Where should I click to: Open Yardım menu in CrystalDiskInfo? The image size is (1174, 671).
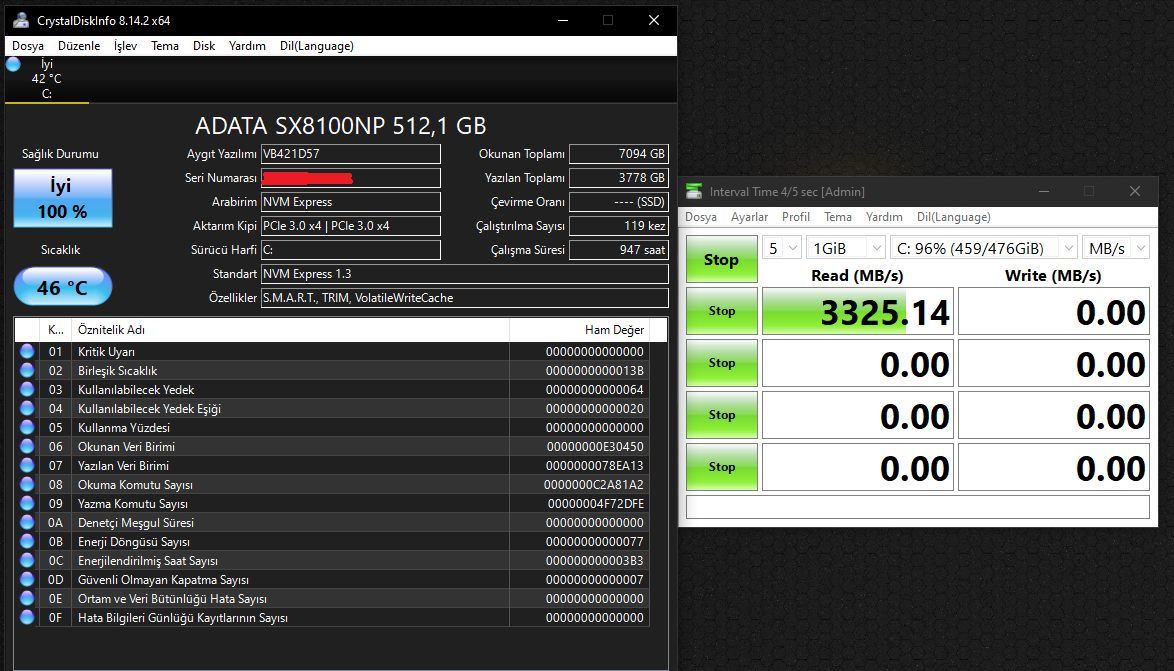click(x=247, y=46)
